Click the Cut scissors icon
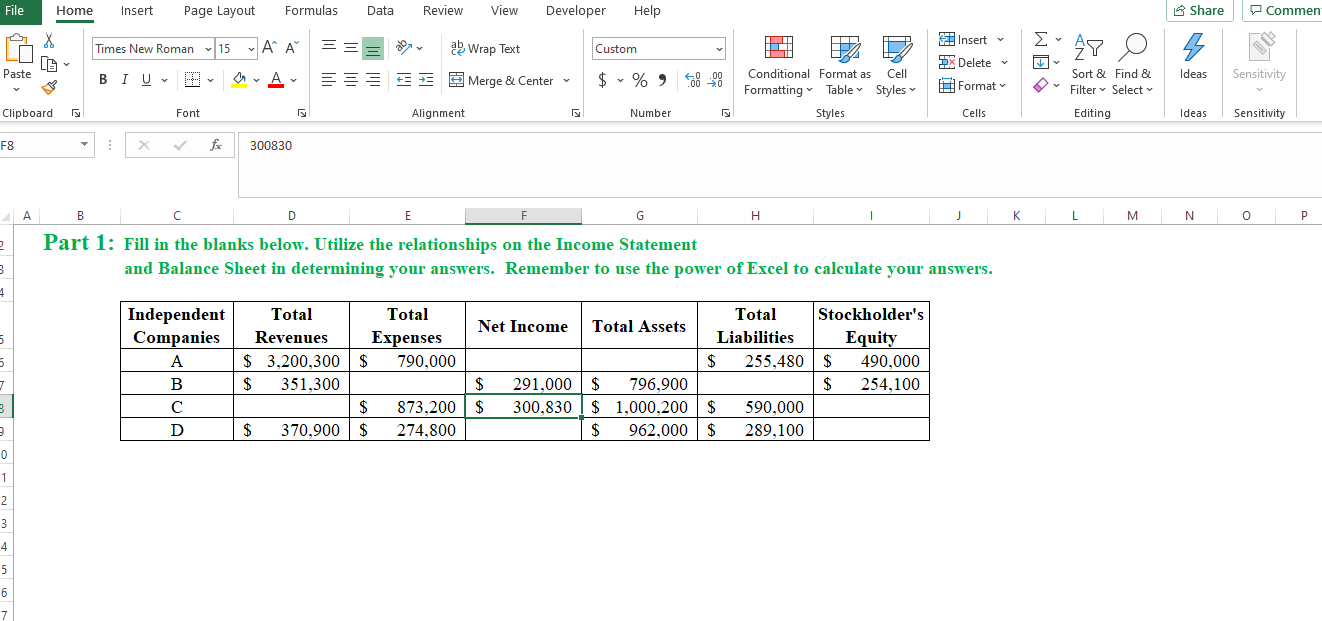 click(x=47, y=37)
